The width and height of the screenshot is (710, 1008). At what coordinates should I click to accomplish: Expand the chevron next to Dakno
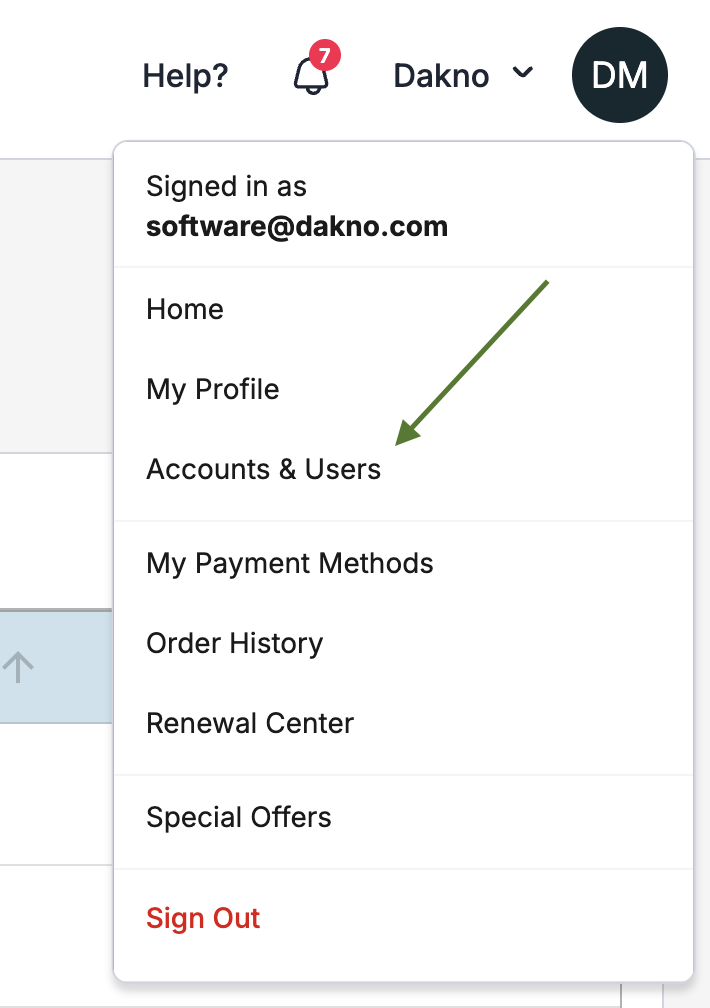click(x=523, y=72)
